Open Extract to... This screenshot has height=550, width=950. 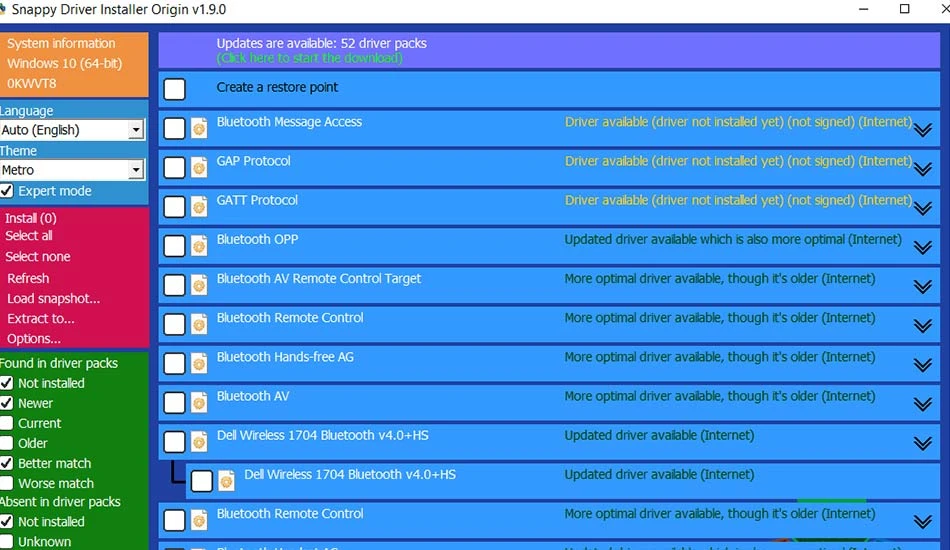41,319
